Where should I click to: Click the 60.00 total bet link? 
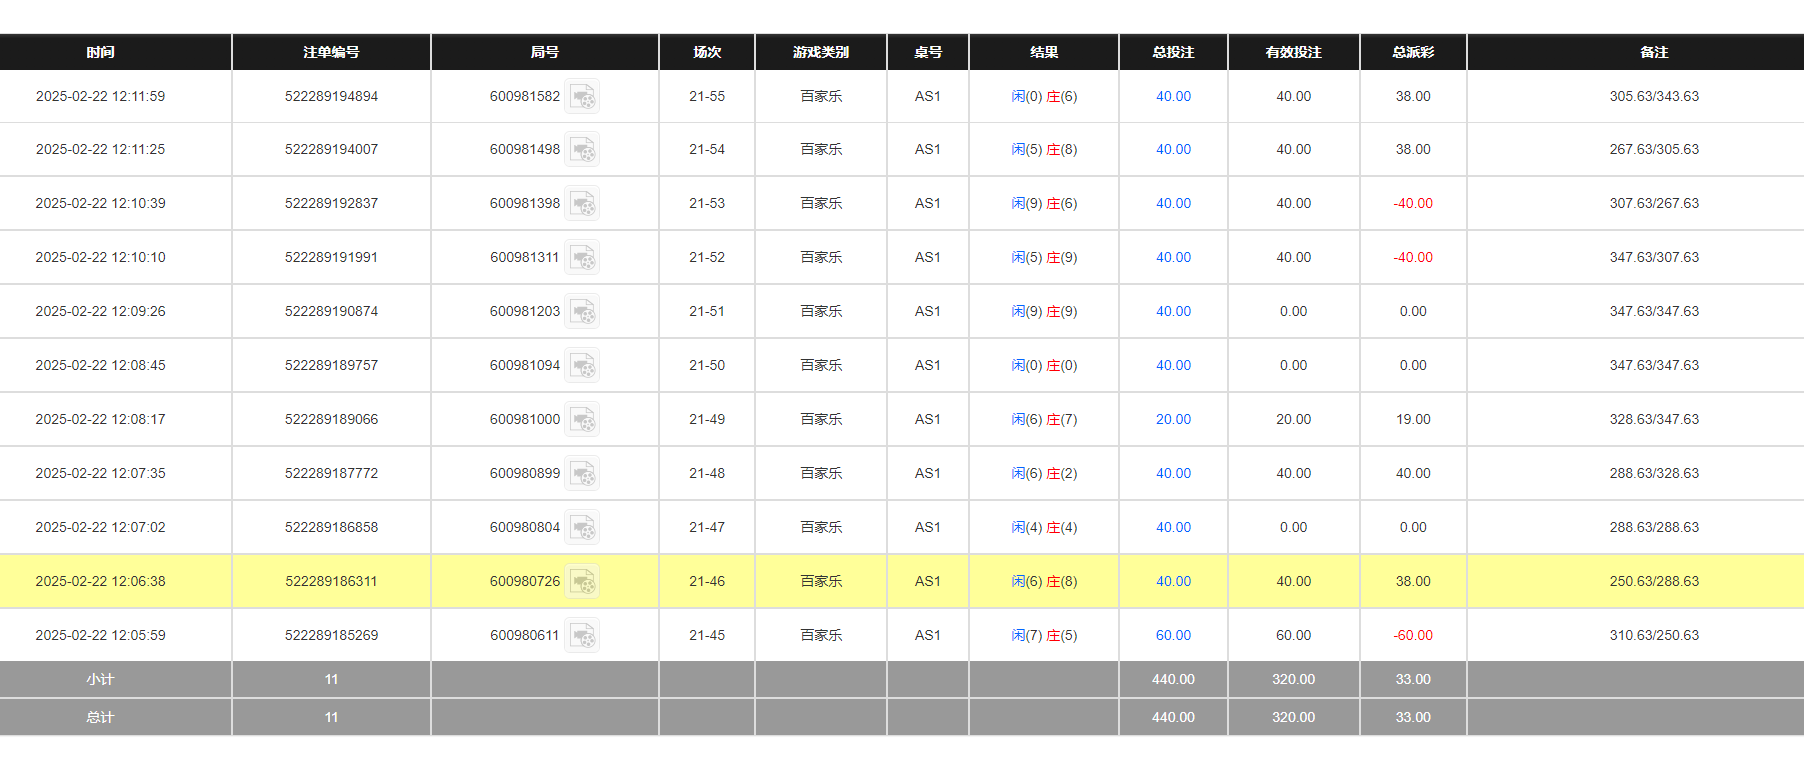(1173, 636)
